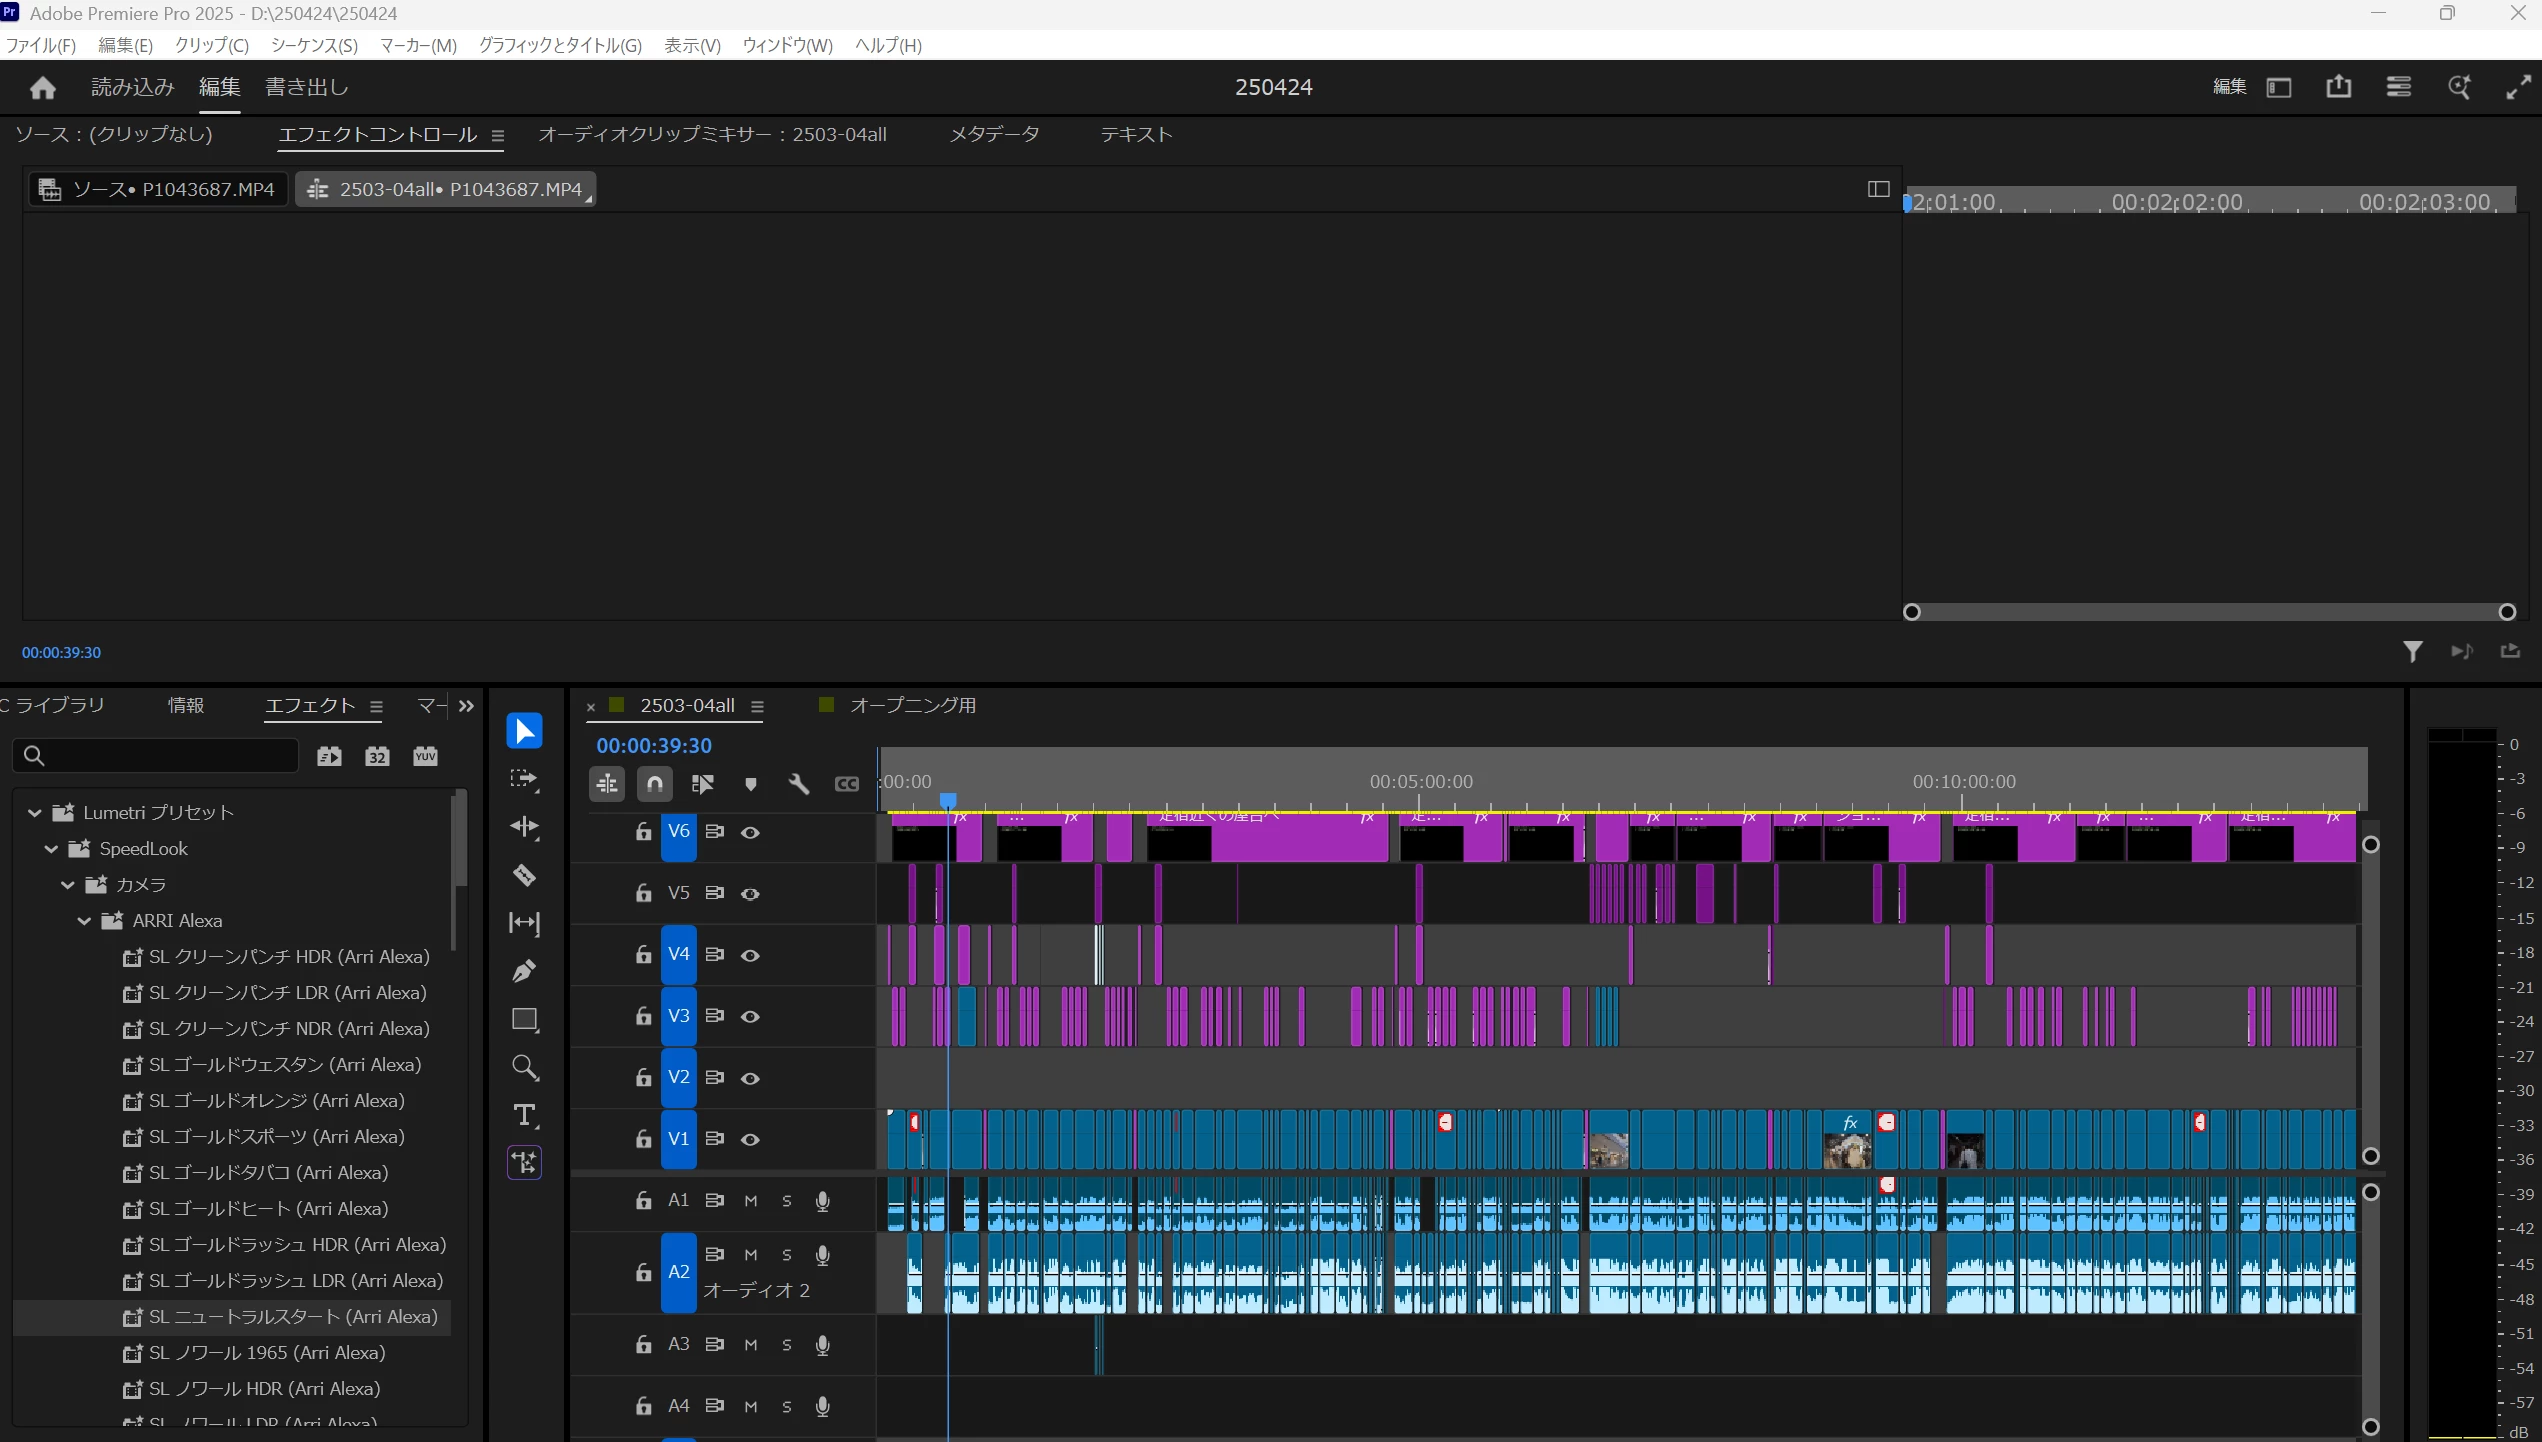Open the エフェクトコントロール panel menu

click(497, 136)
